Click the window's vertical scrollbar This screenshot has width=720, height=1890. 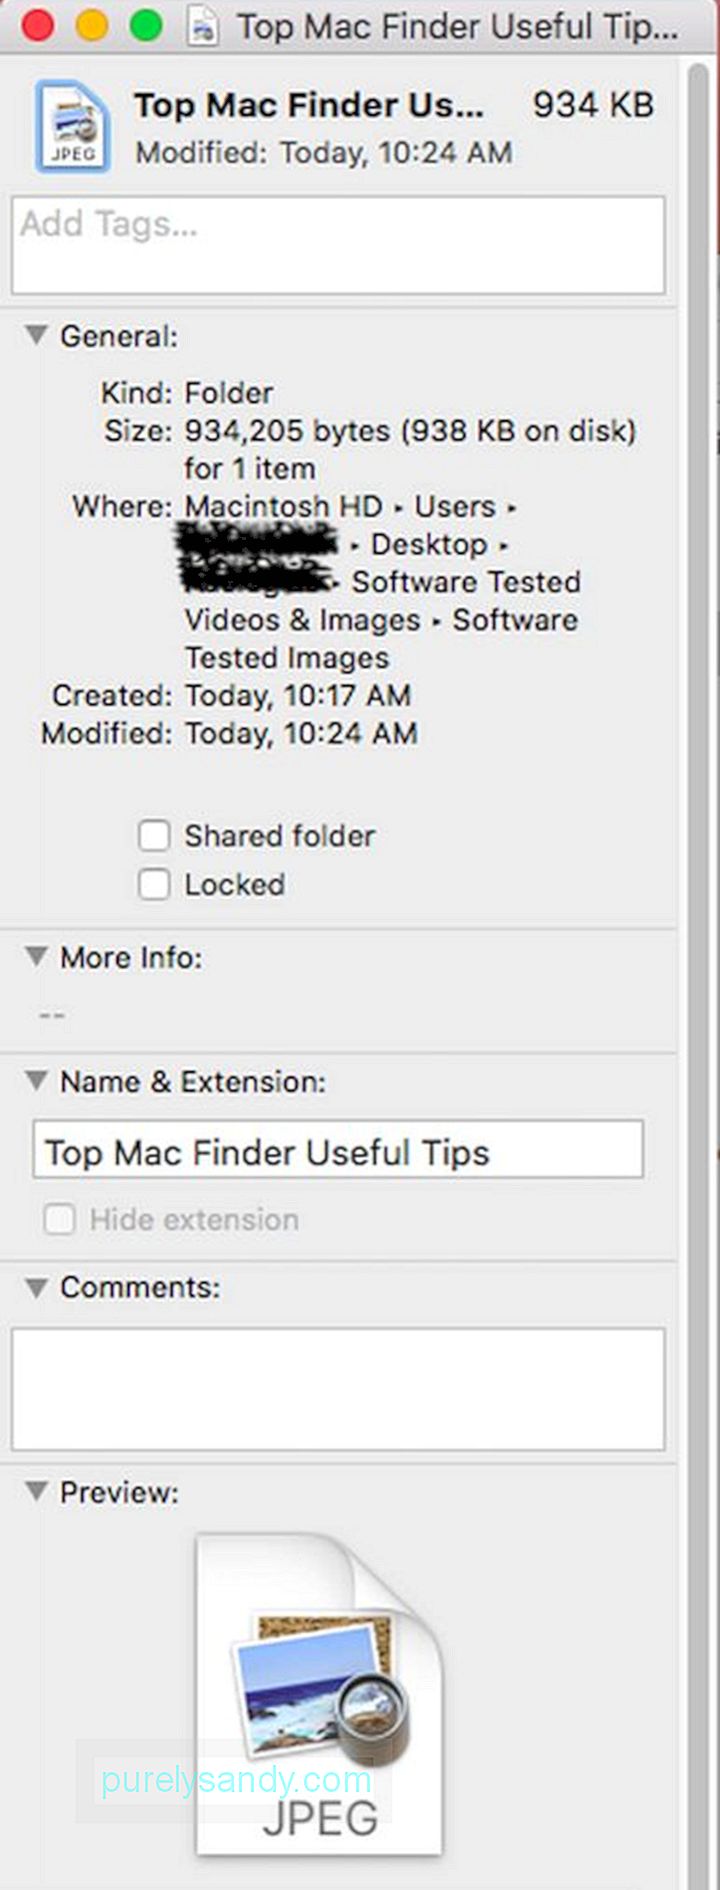pyautogui.click(x=698, y=970)
